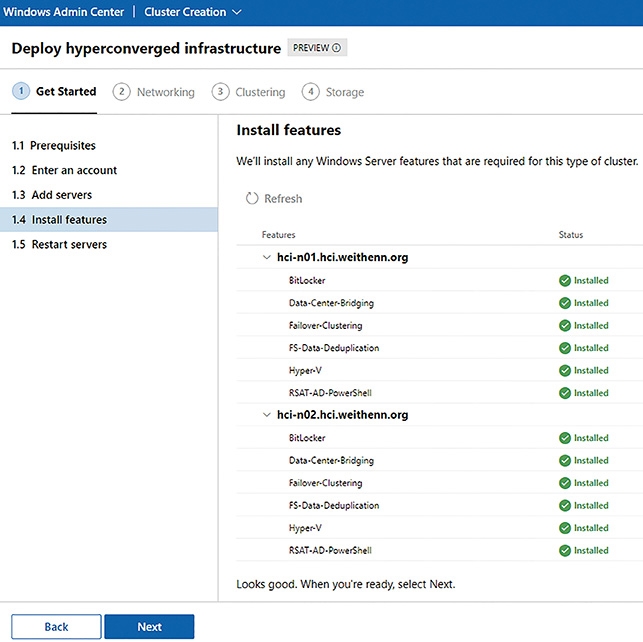This screenshot has height=642, width=643.
Task: Click the Features column header
Action: coord(278,235)
